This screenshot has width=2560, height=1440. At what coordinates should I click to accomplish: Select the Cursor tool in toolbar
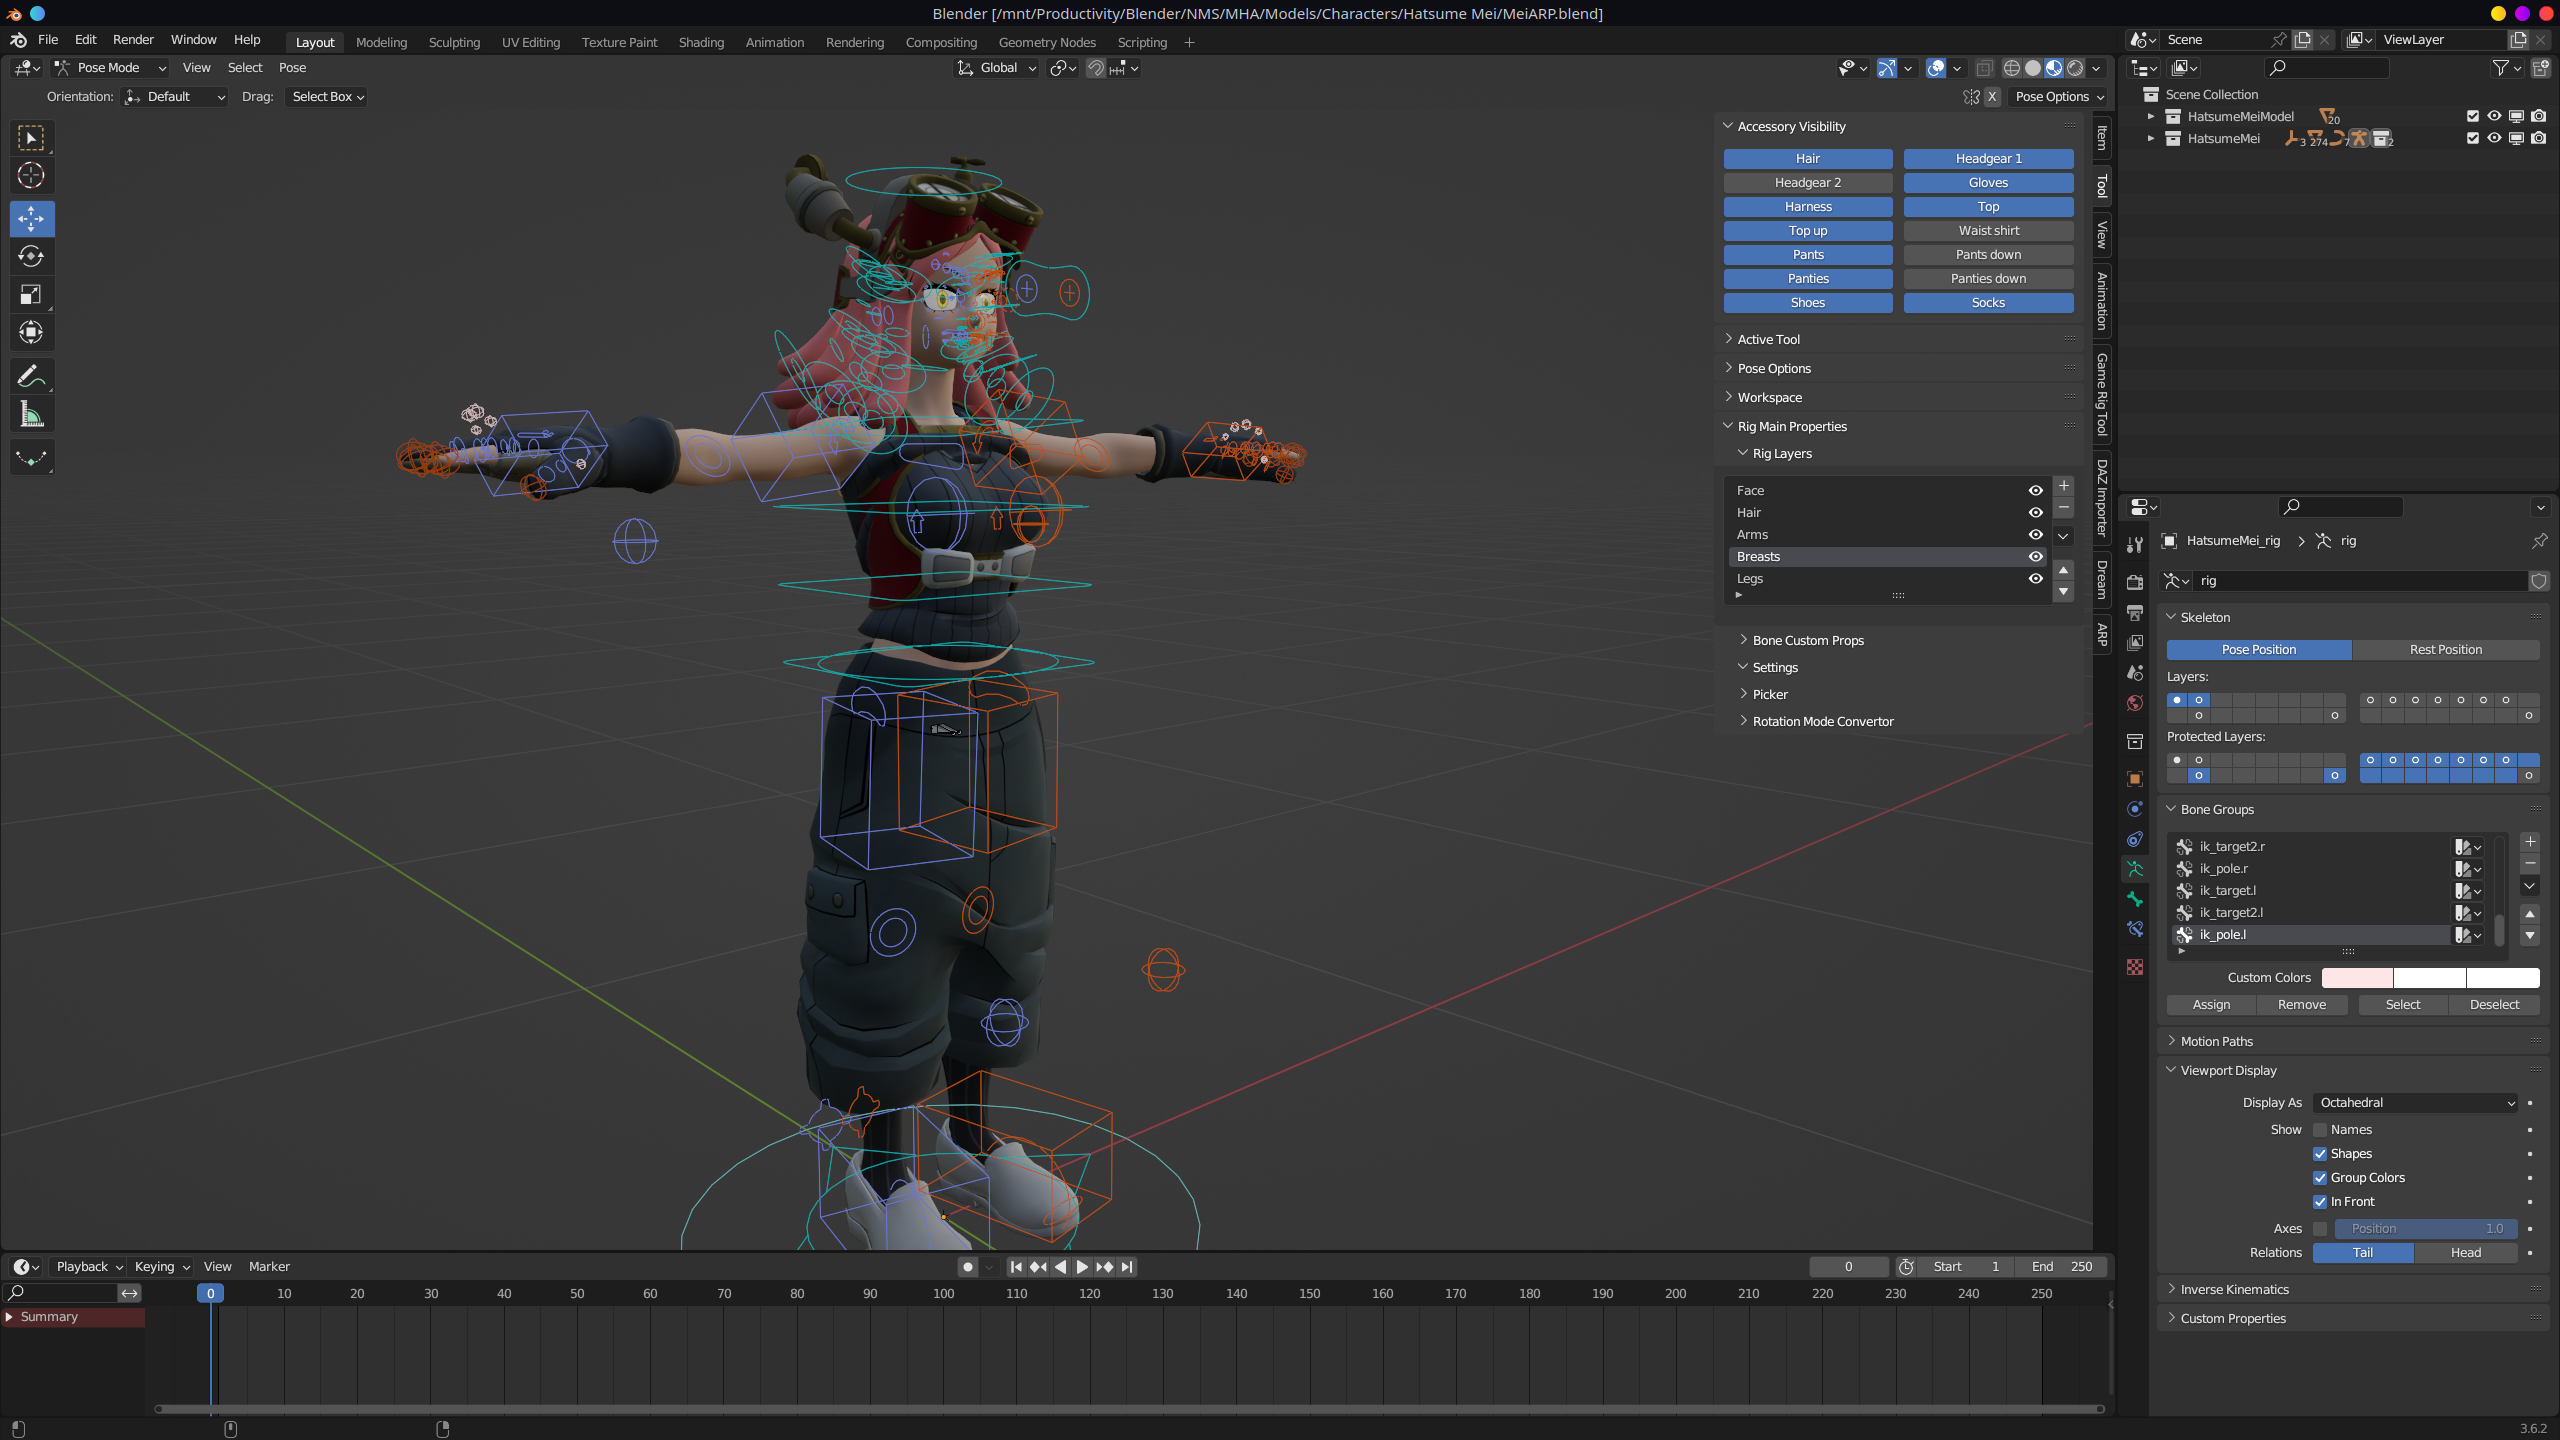[31, 176]
